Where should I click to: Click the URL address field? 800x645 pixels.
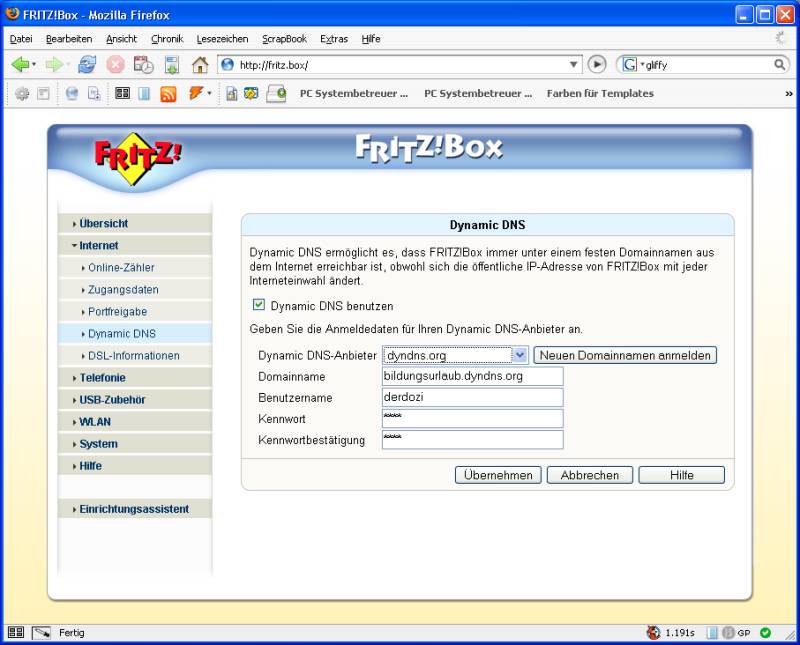click(401, 65)
